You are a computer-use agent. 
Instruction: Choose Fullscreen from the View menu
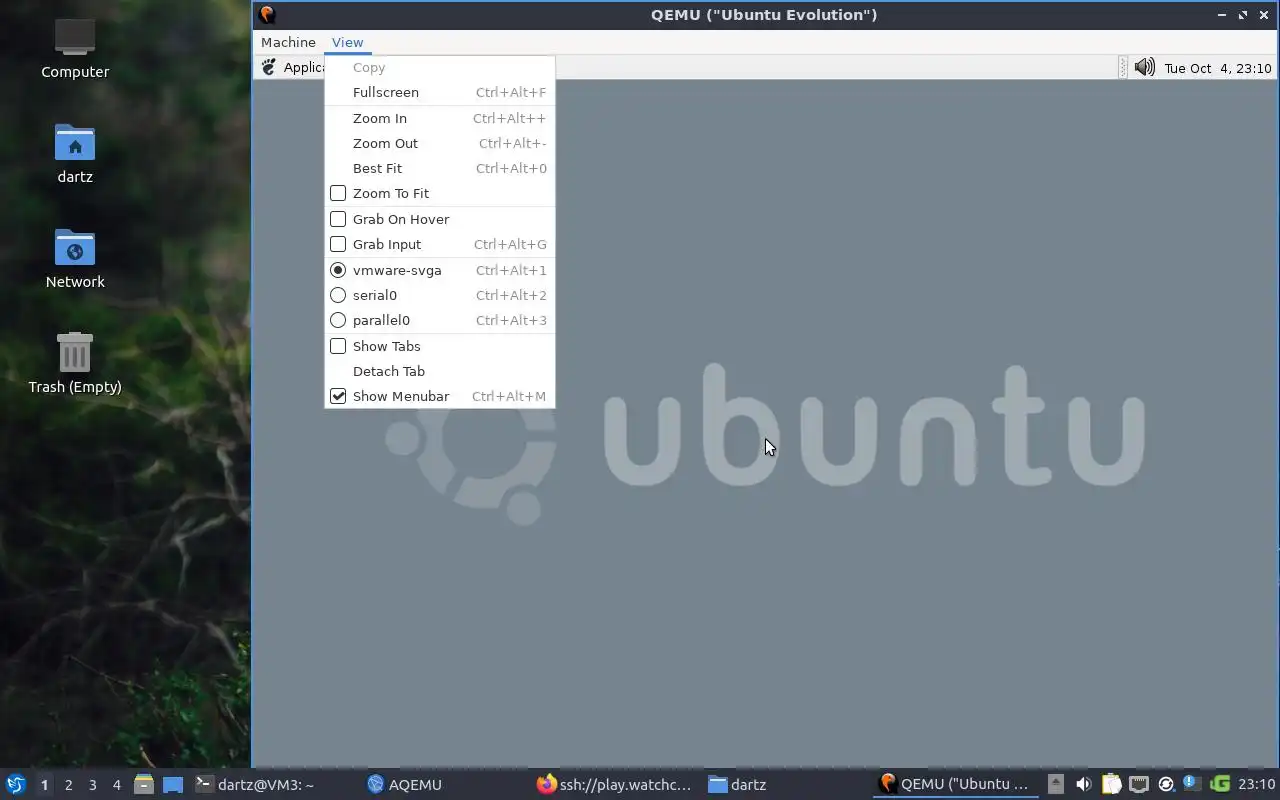coord(439,92)
